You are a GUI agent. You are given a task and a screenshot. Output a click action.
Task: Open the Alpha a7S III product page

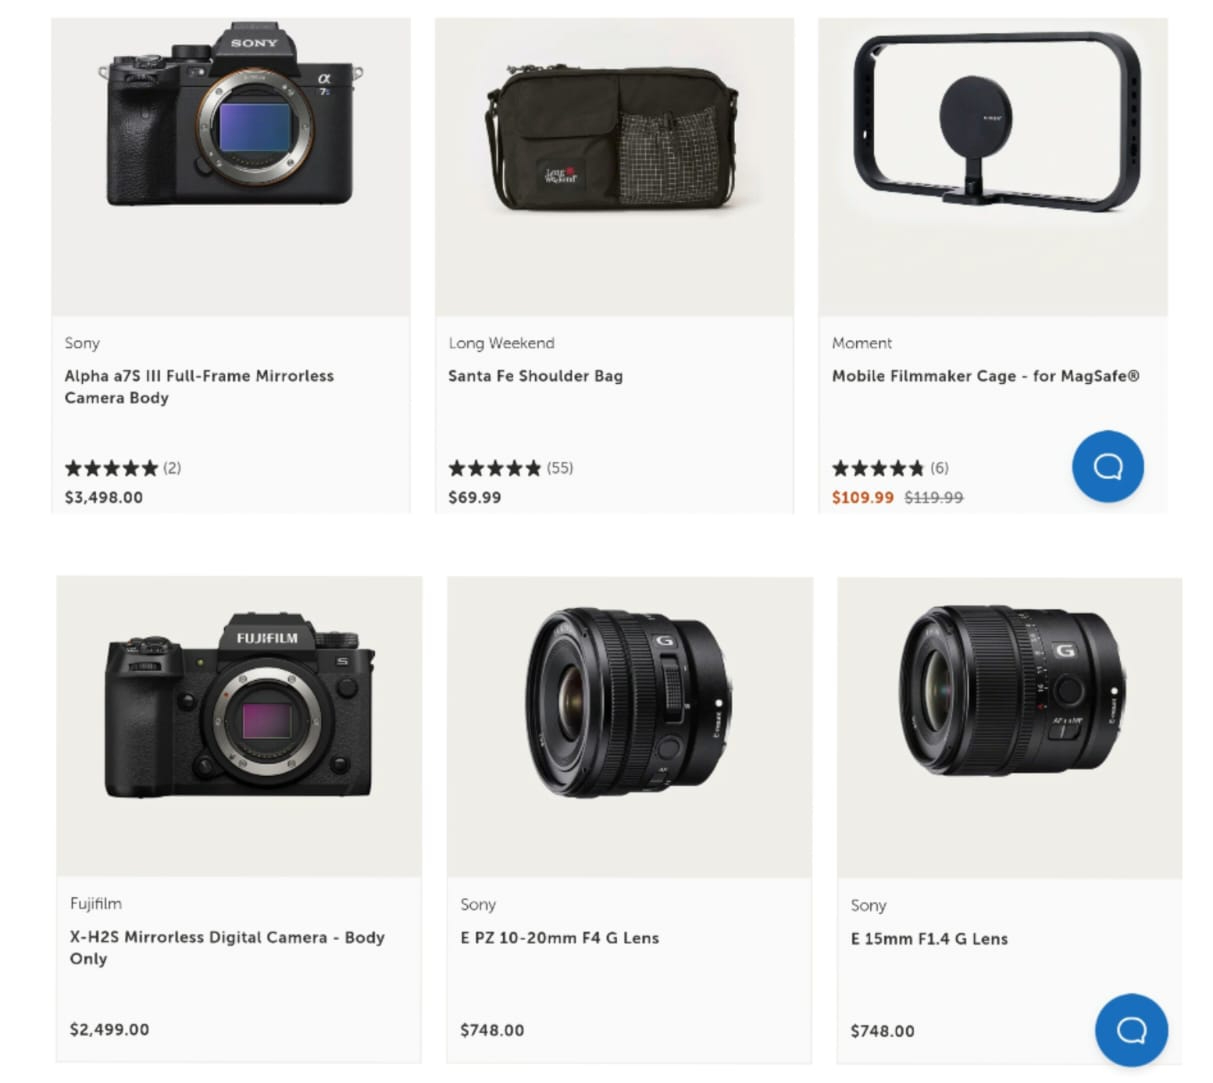point(199,387)
